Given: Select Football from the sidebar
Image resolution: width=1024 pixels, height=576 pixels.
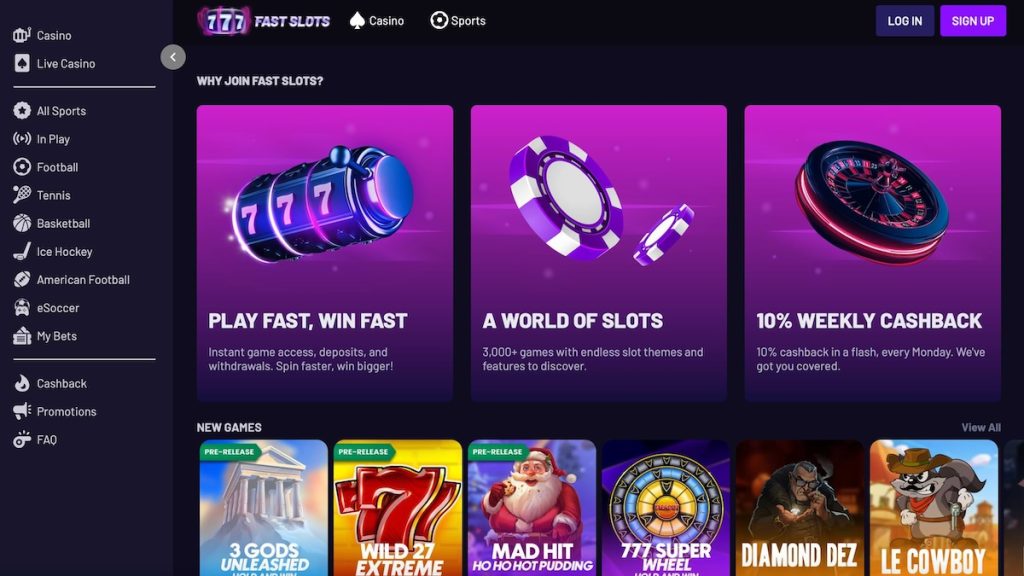Looking at the screenshot, I should pos(58,167).
